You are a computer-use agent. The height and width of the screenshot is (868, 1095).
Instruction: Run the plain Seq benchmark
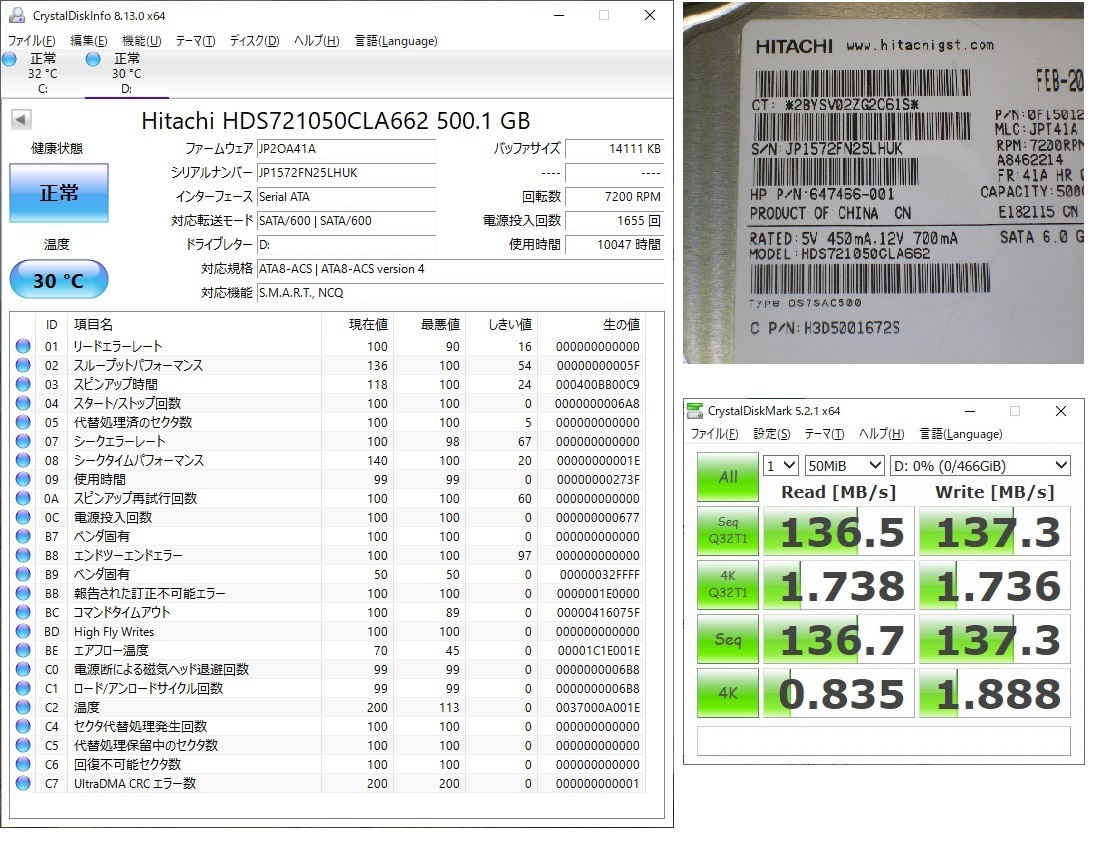click(x=728, y=639)
